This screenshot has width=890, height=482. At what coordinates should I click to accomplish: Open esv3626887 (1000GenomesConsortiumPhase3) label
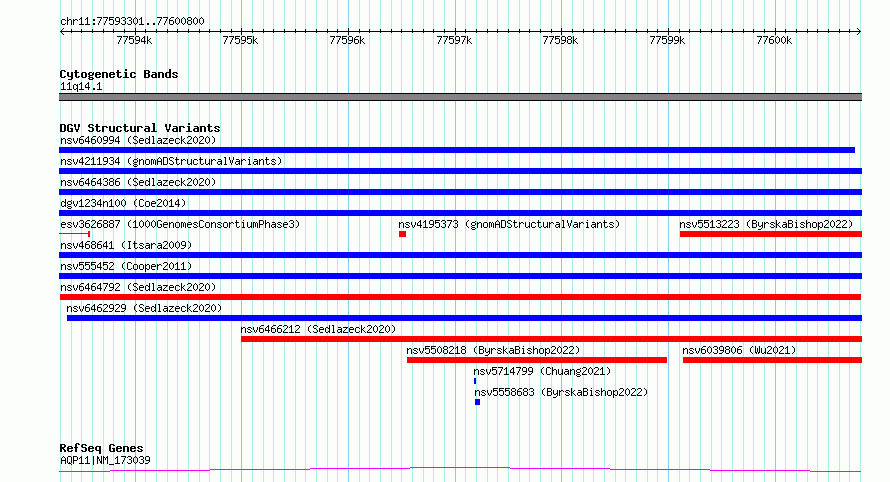click(180, 224)
